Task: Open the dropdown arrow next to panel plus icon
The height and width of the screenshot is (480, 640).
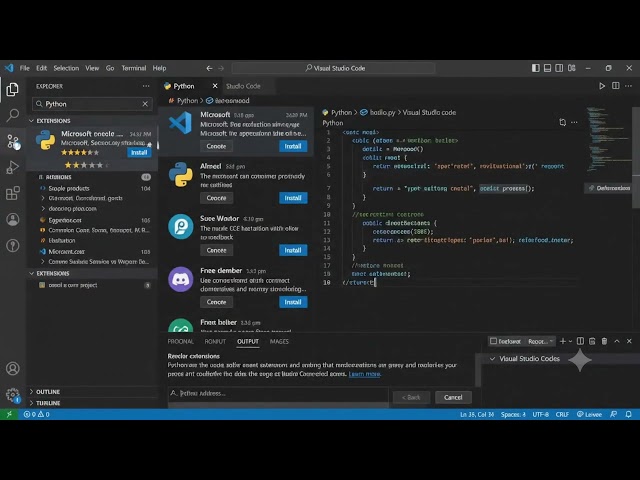Action: click(x=570, y=341)
